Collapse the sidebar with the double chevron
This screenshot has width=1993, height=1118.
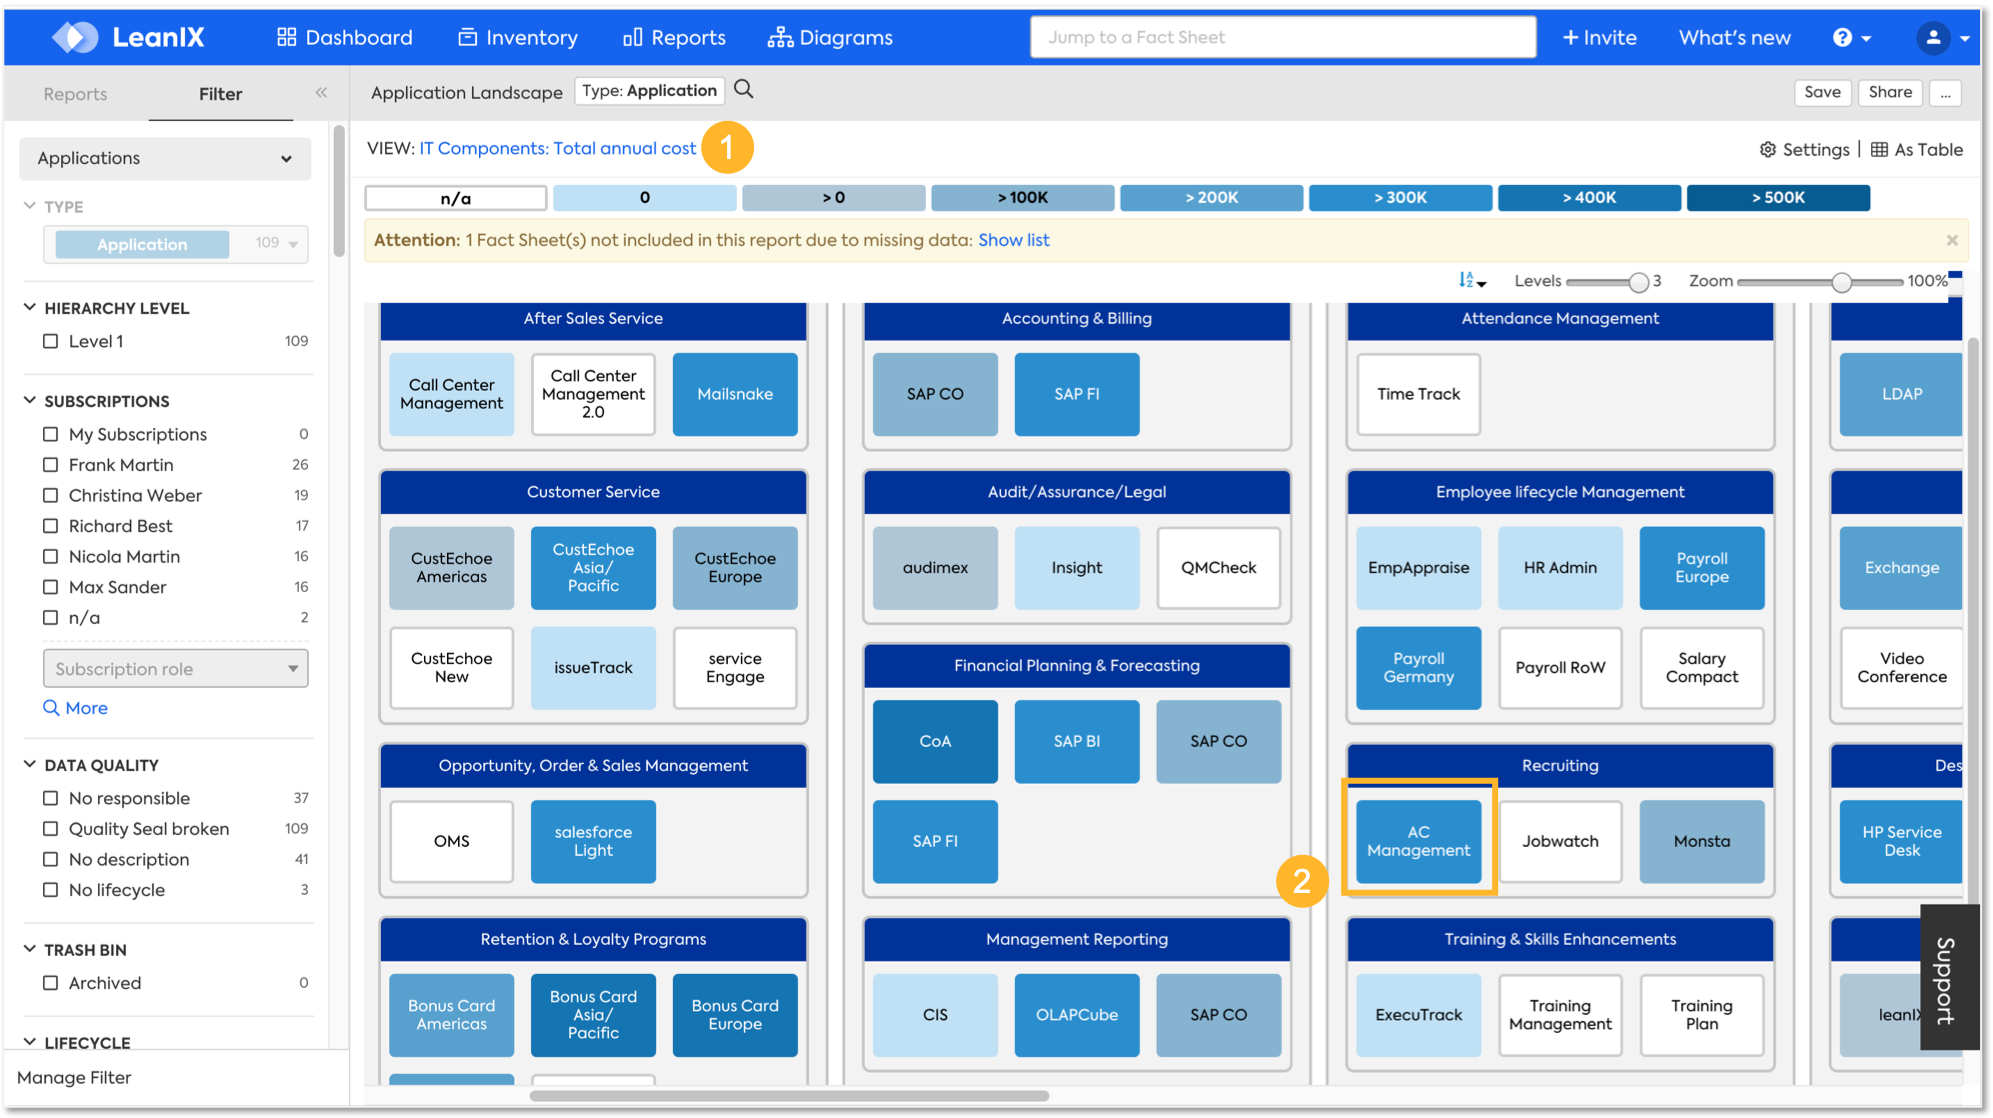[x=321, y=93]
